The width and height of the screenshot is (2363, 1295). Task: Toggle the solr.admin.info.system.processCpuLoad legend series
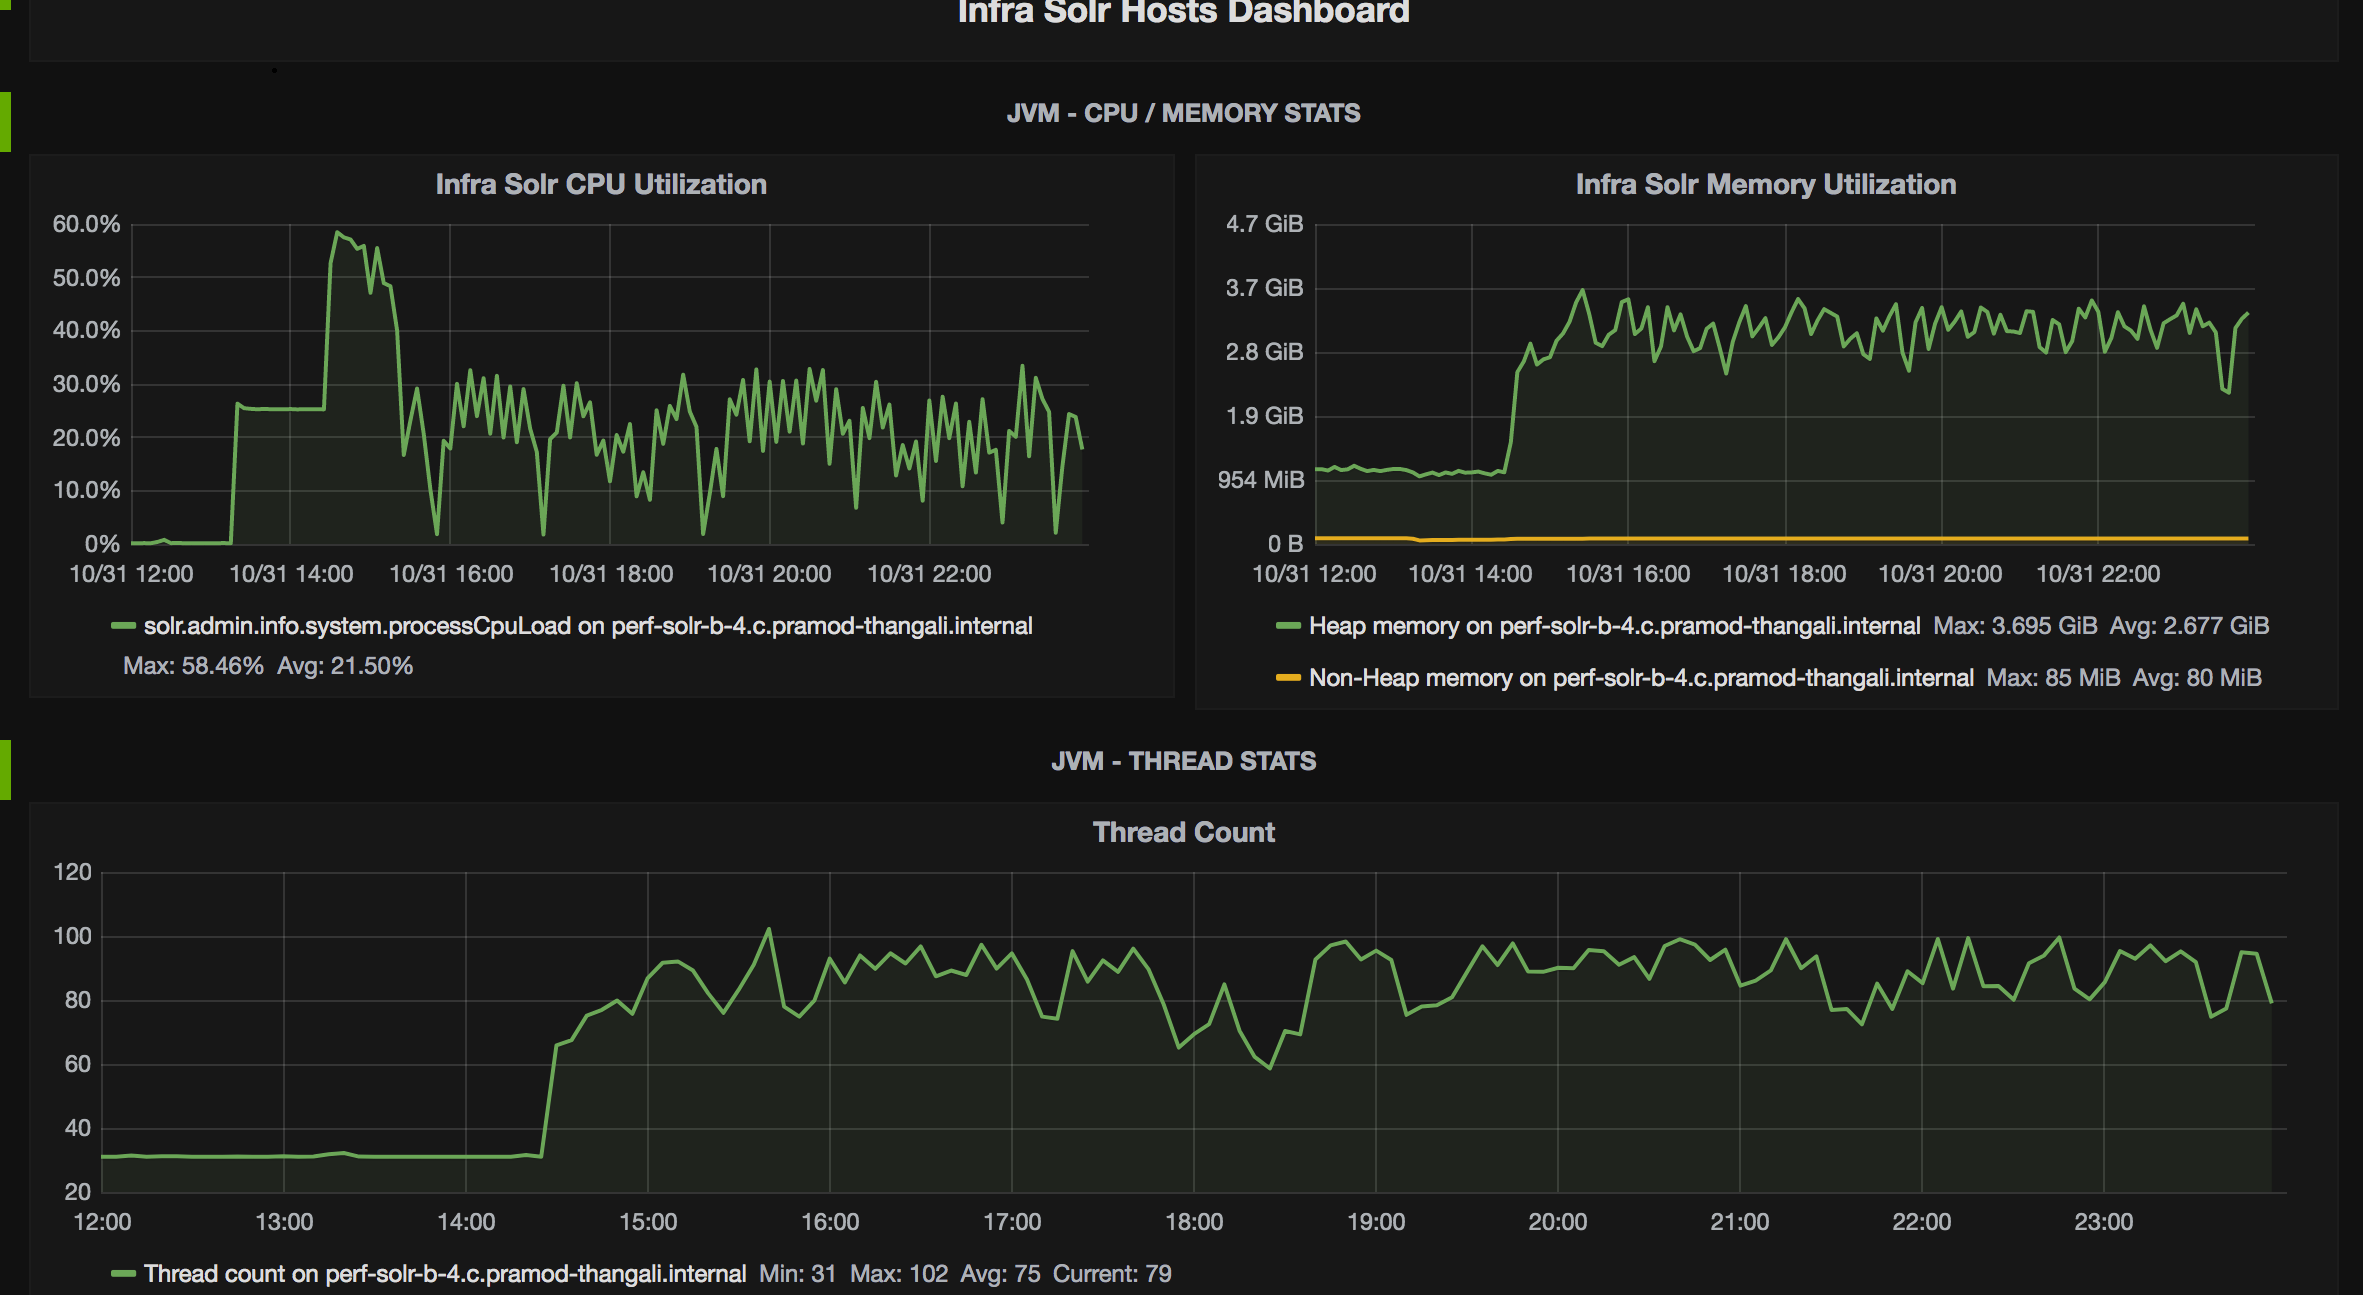pyautogui.click(x=587, y=626)
